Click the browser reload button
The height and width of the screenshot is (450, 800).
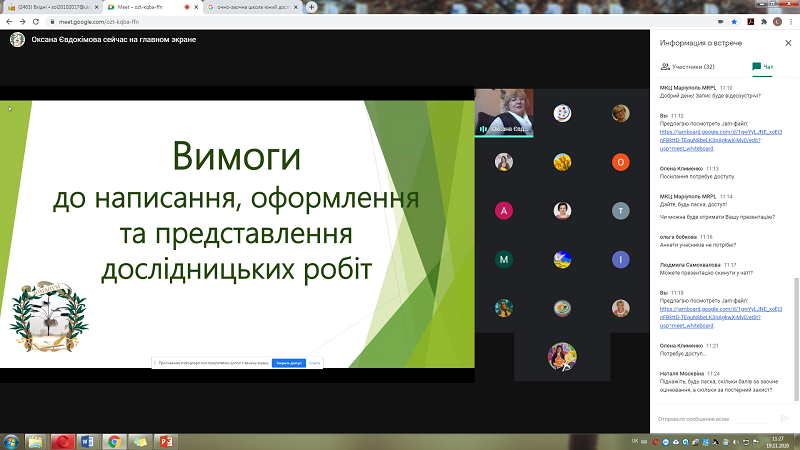(37, 20)
